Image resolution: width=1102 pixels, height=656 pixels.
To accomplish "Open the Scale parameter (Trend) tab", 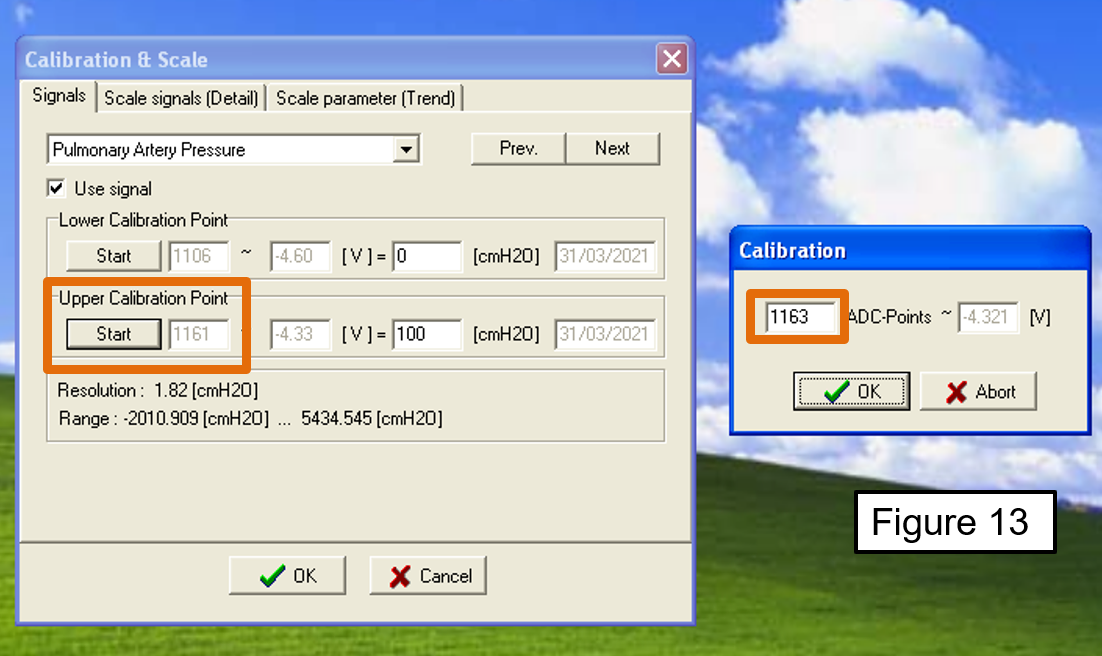I will [365, 98].
